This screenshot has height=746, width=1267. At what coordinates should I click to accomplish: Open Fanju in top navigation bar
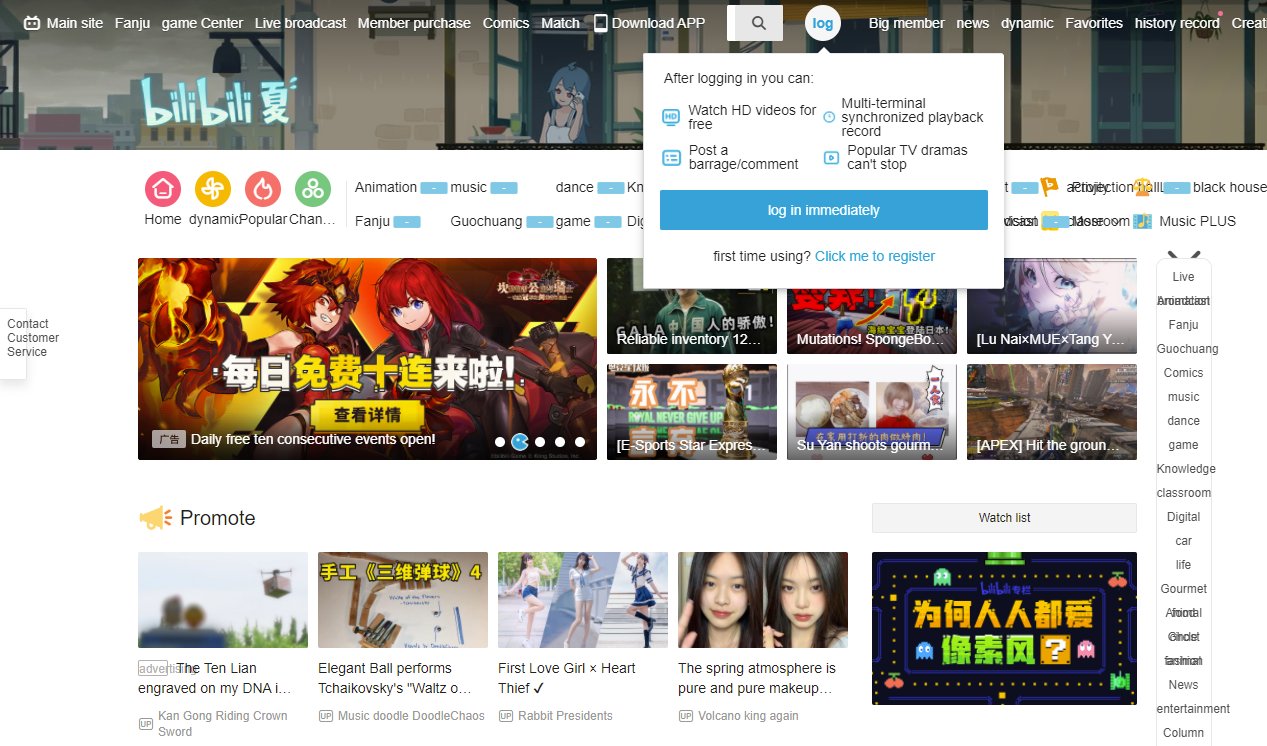[x=132, y=23]
